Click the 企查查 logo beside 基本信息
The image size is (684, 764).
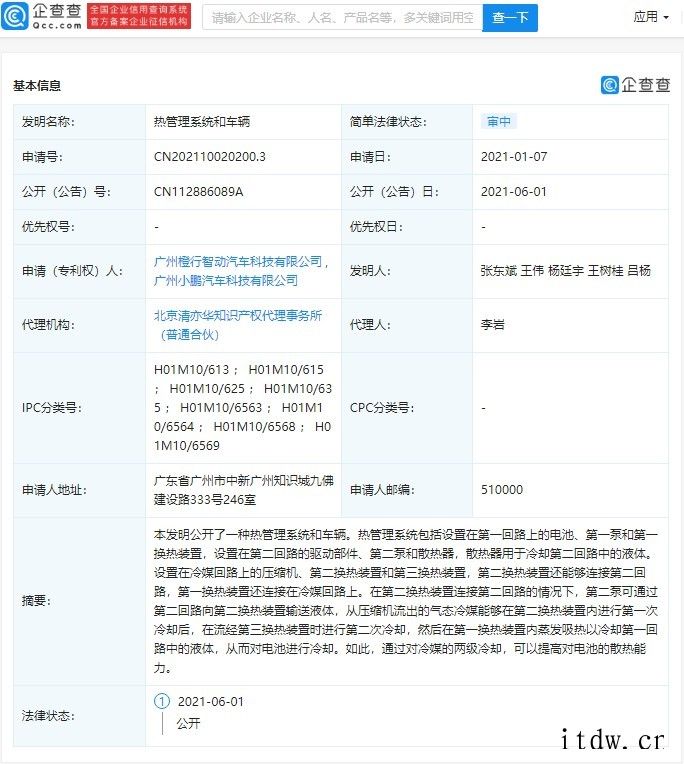point(635,85)
